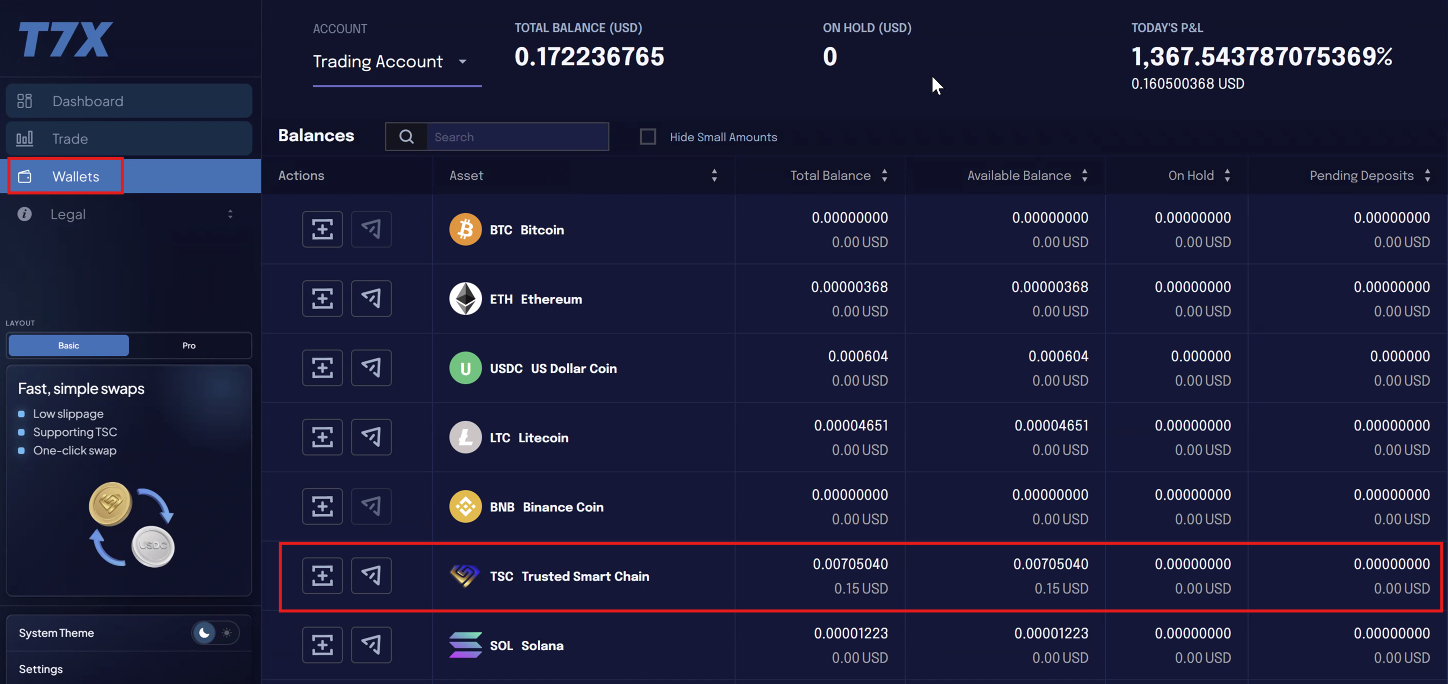Sort by the Pending Deposits column arrows
The height and width of the screenshot is (684, 1448).
pos(1426,175)
